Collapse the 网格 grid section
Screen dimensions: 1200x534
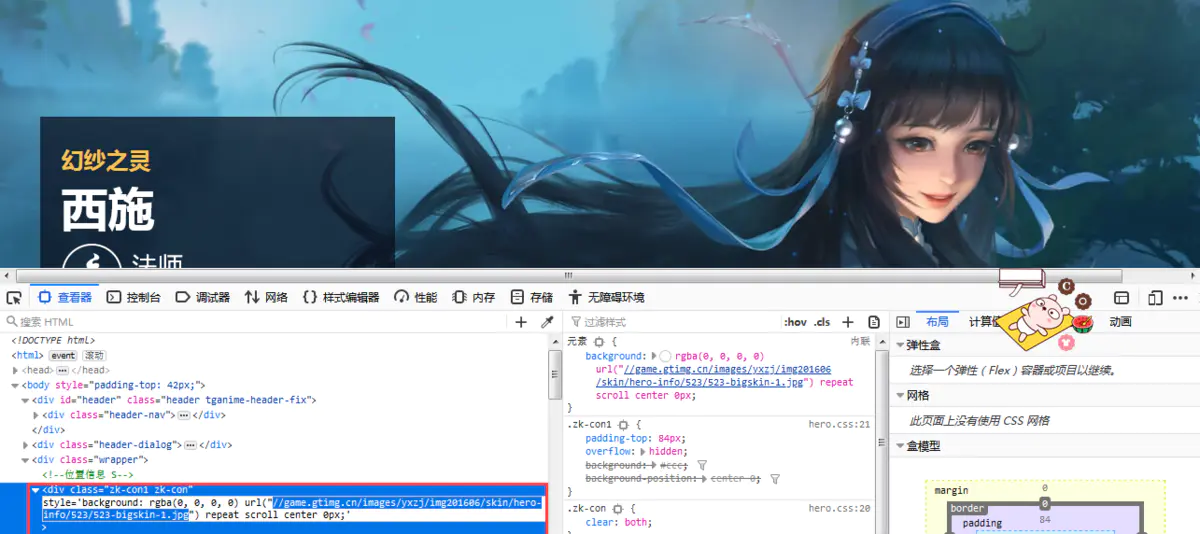901,395
